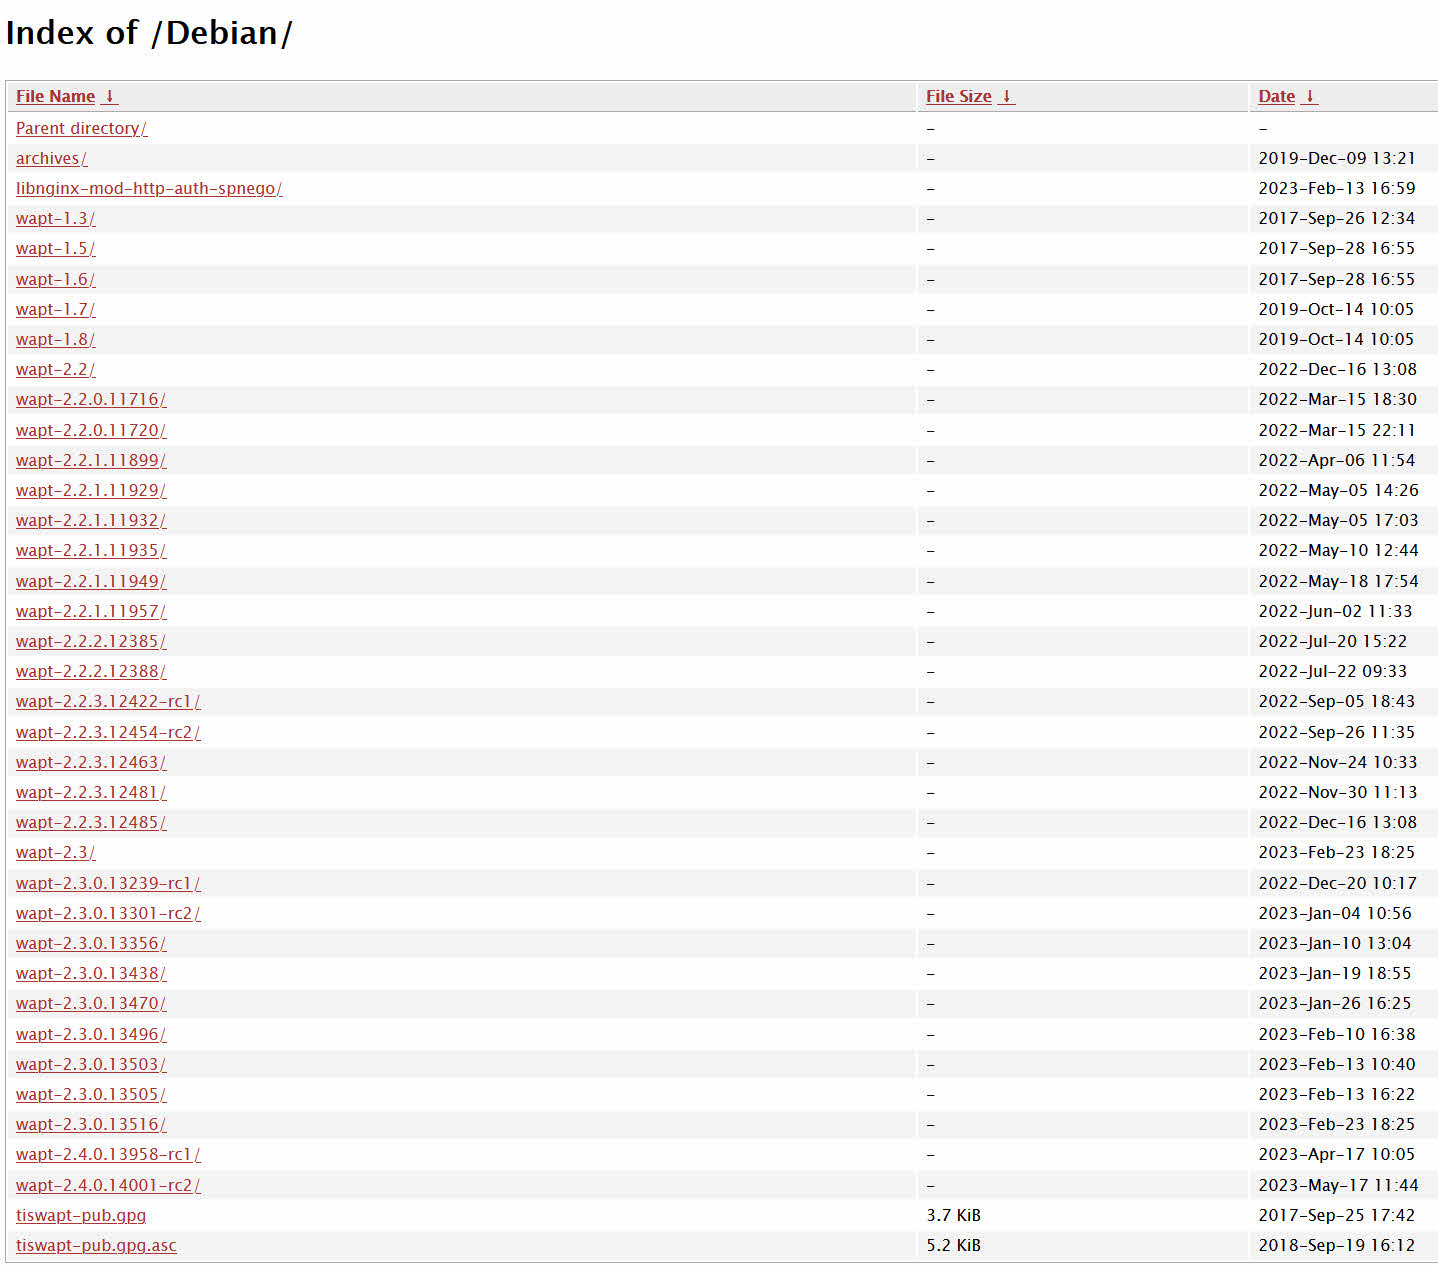Click the date 2023-May-17 11:44
Viewport: 1438px width, 1268px height.
[x=1338, y=1185]
